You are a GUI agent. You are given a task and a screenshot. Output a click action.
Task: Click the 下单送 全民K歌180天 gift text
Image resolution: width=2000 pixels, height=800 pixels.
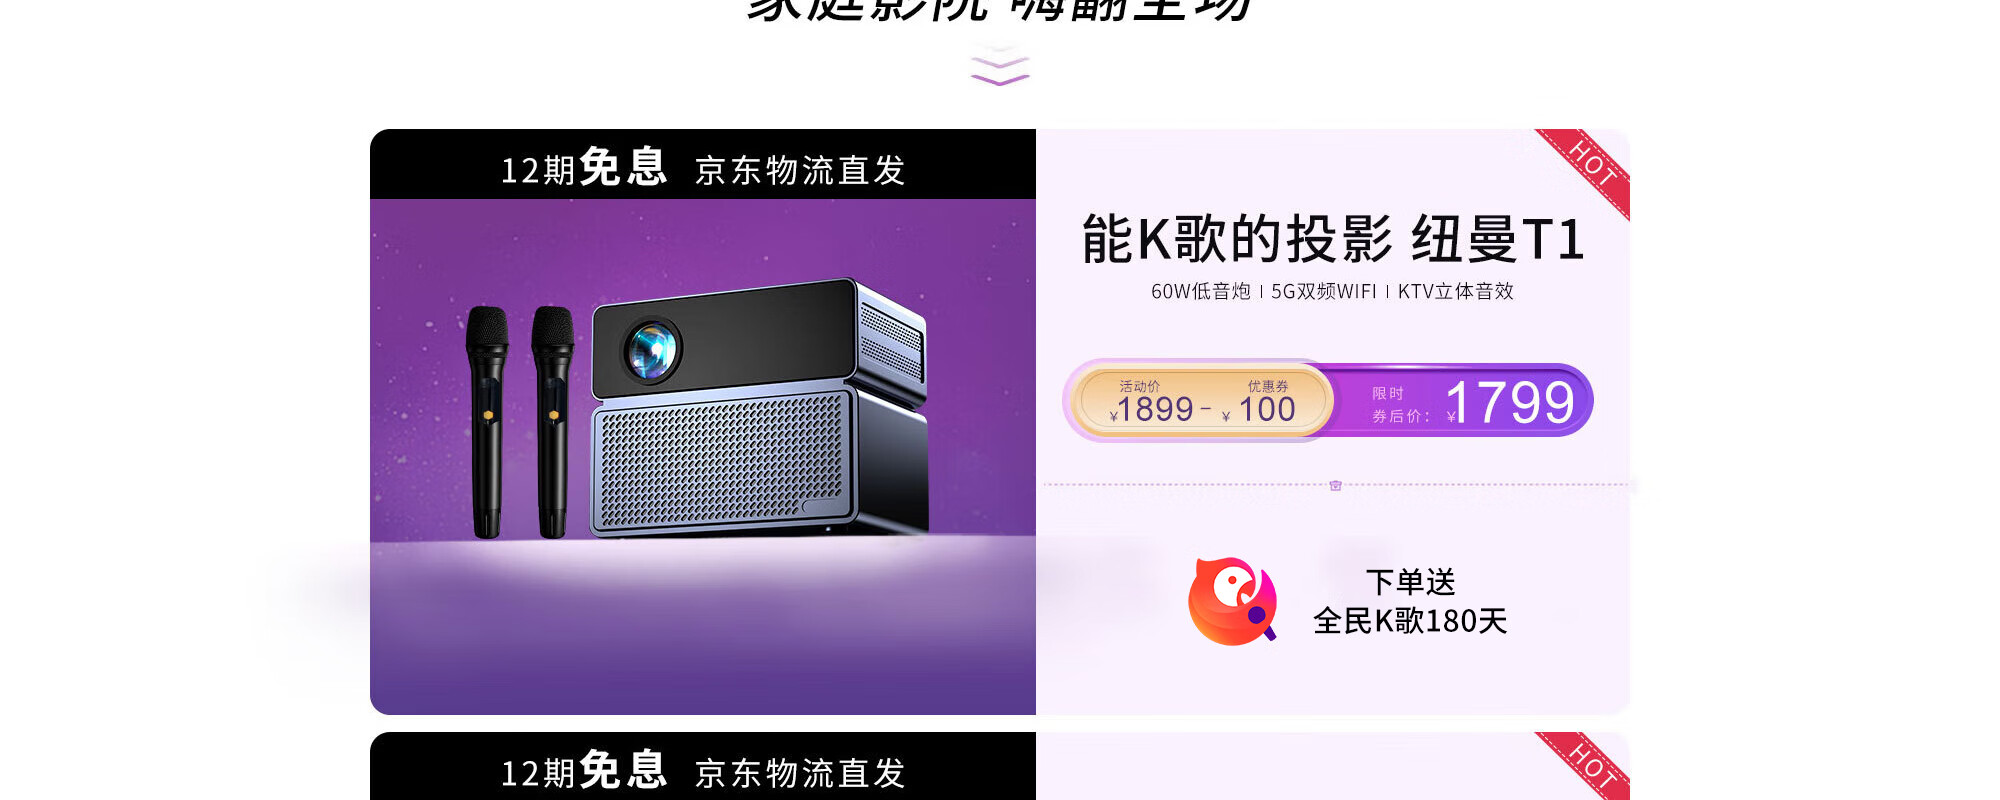tap(1410, 601)
